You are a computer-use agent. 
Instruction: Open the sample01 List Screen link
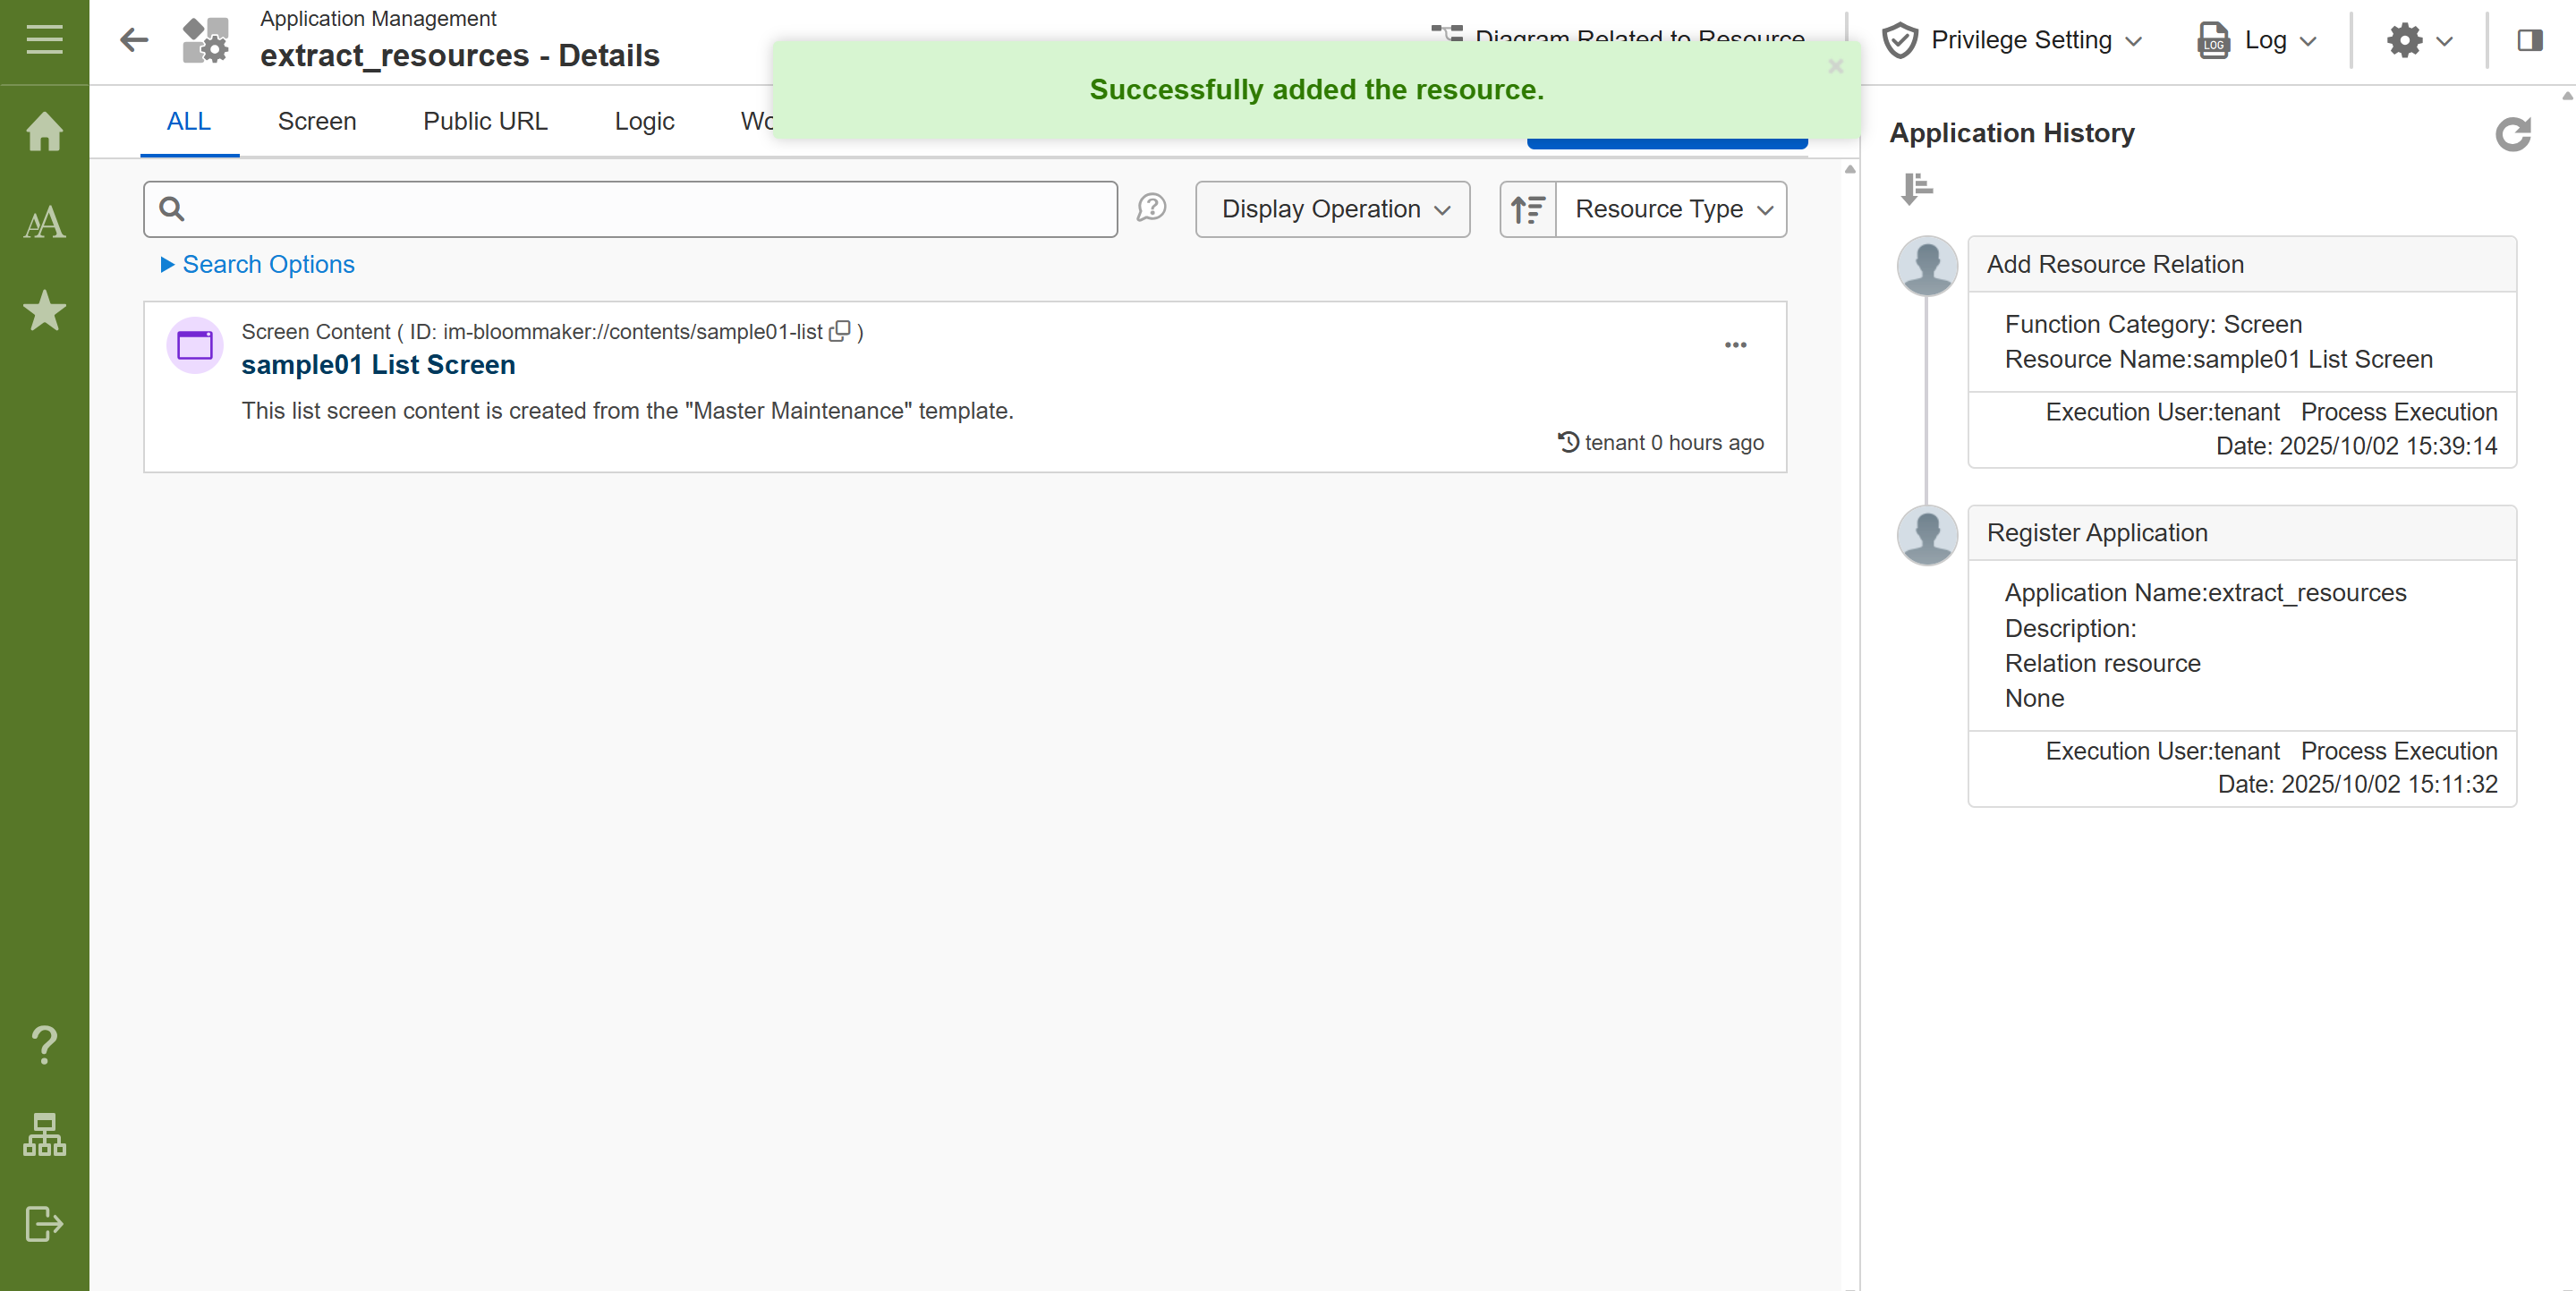point(378,365)
